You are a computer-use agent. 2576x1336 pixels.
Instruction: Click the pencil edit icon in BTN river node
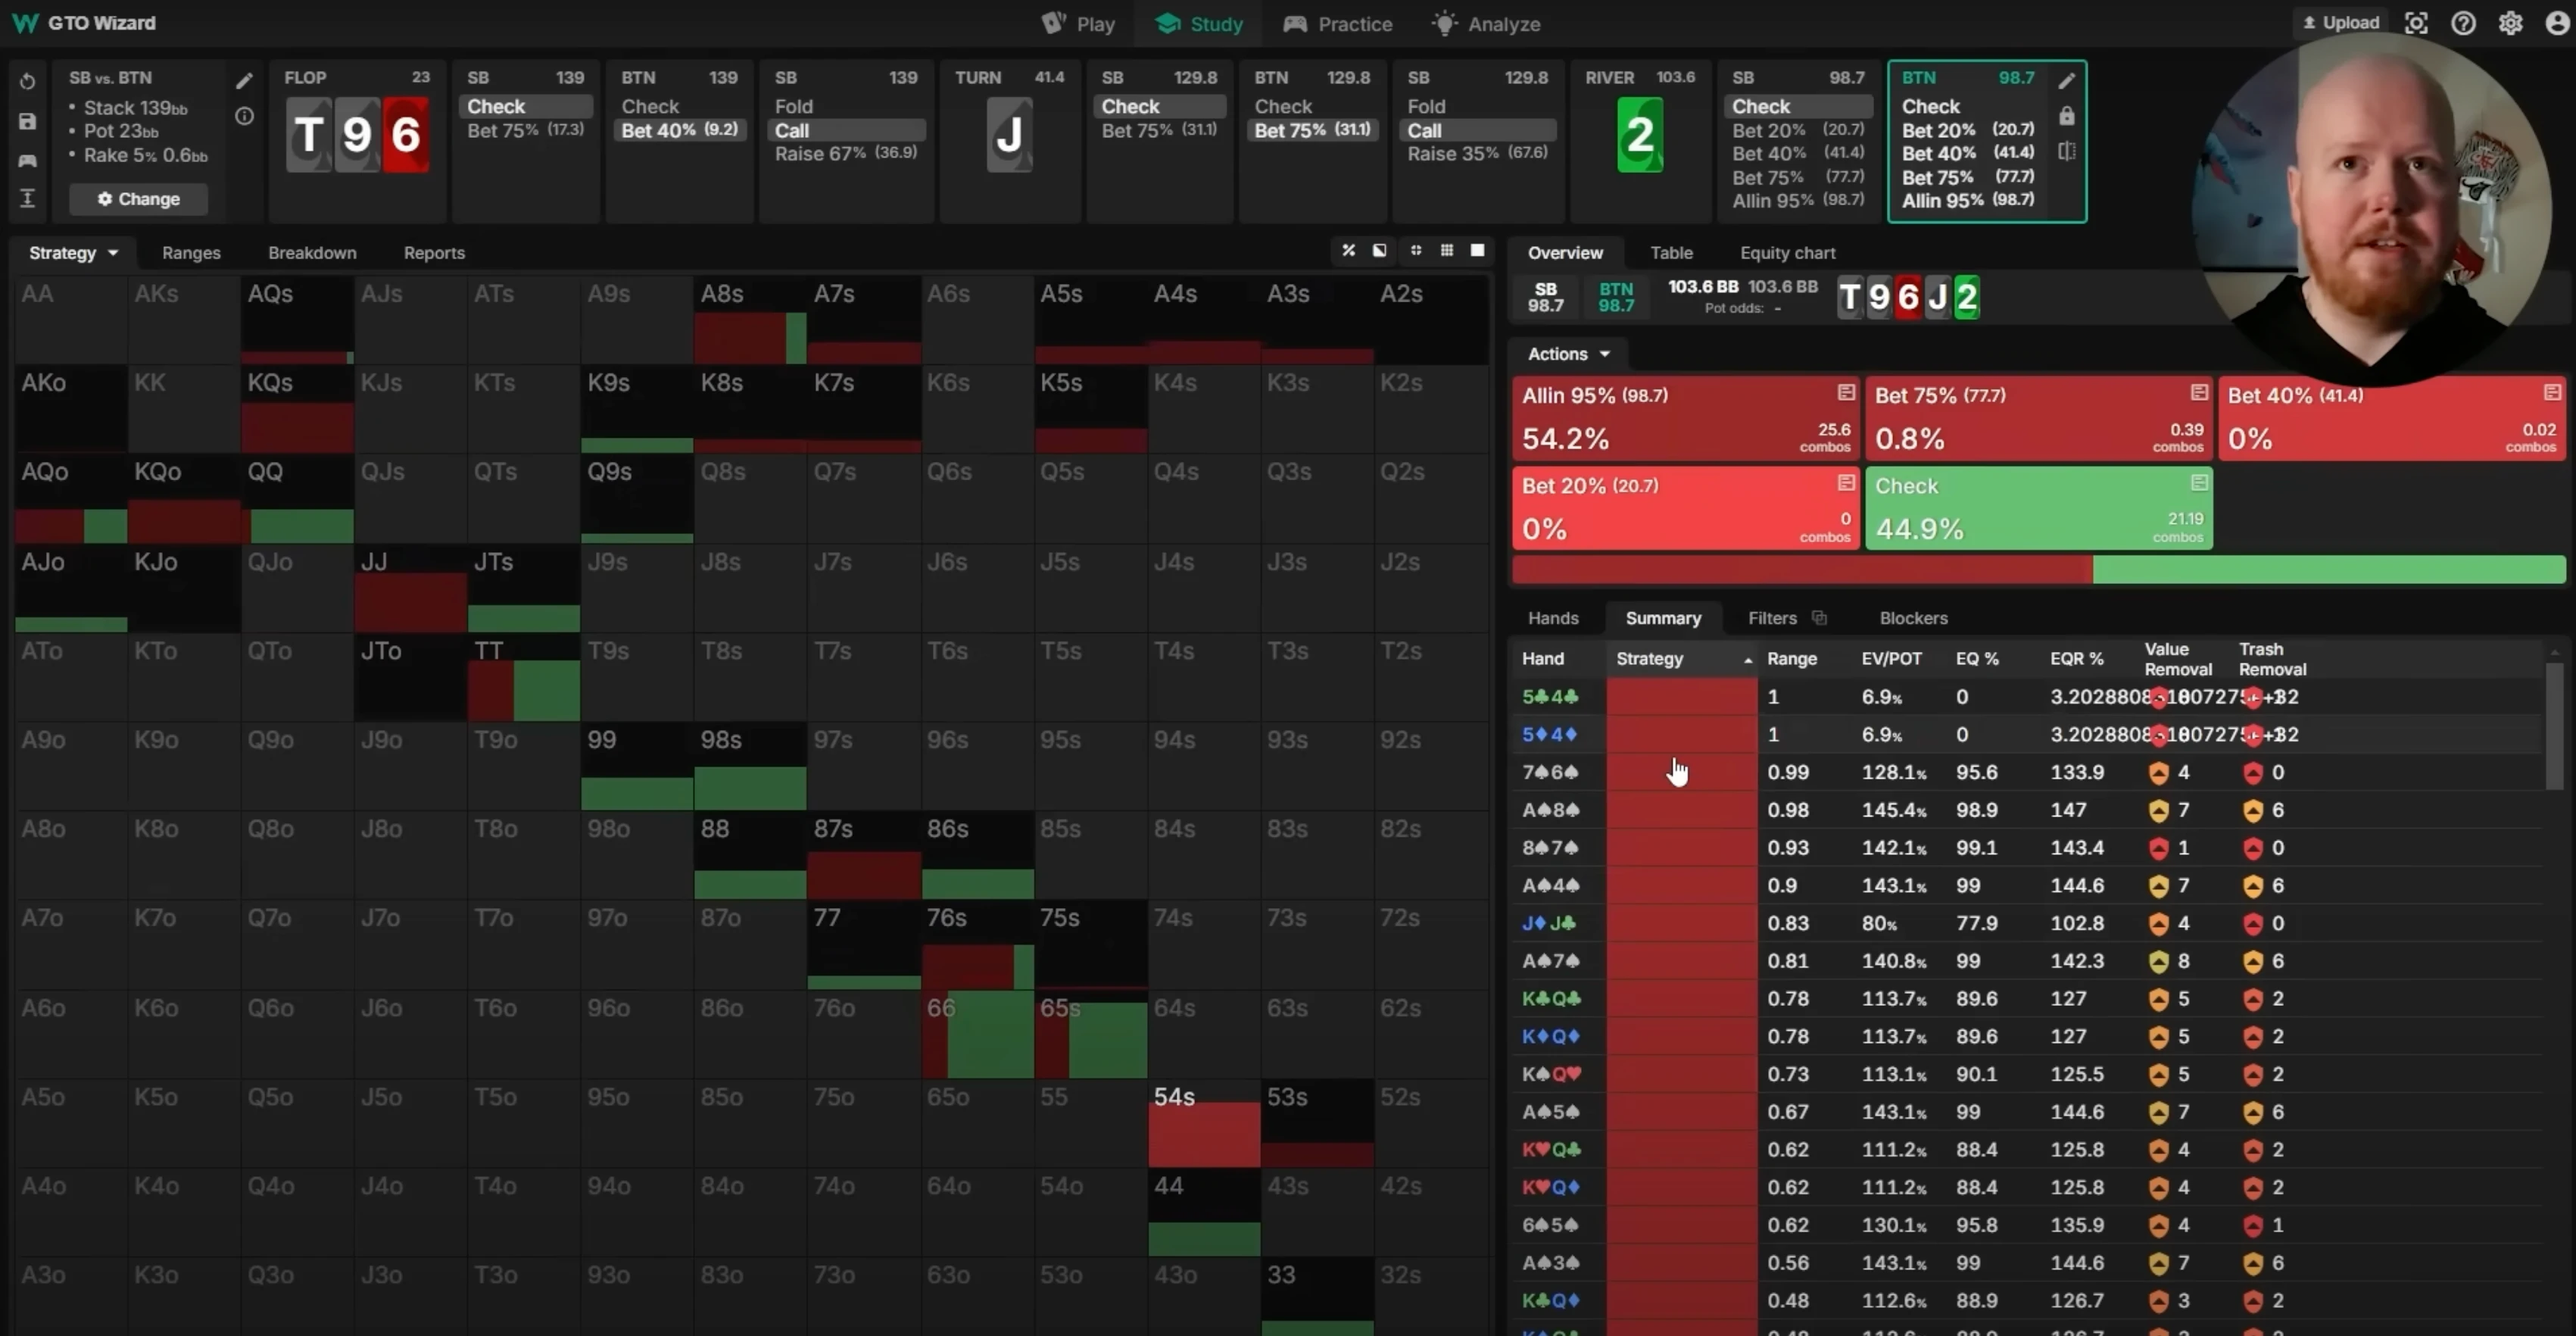click(2066, 80)
